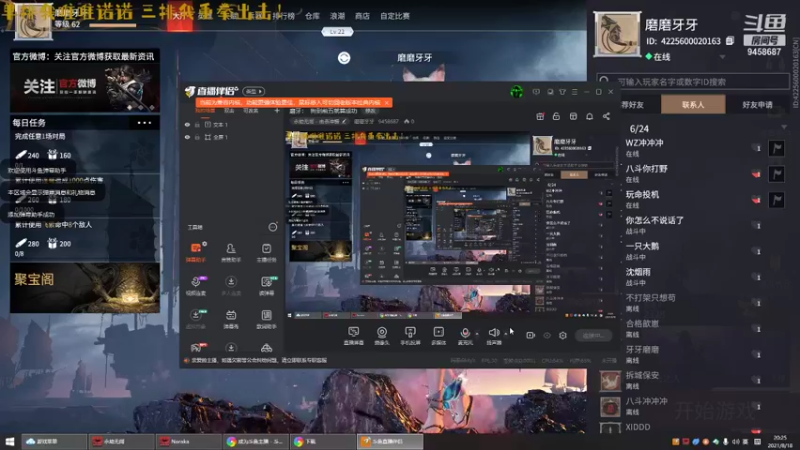The height and width of the screenshot is (450, 800).
Task: Add a new scene with the plus button
Action: [277, 111]
